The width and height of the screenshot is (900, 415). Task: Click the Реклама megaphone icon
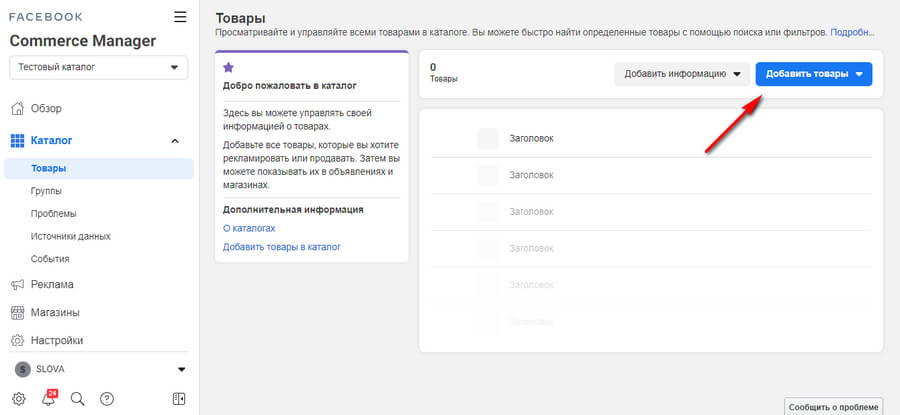click(18, 284)
